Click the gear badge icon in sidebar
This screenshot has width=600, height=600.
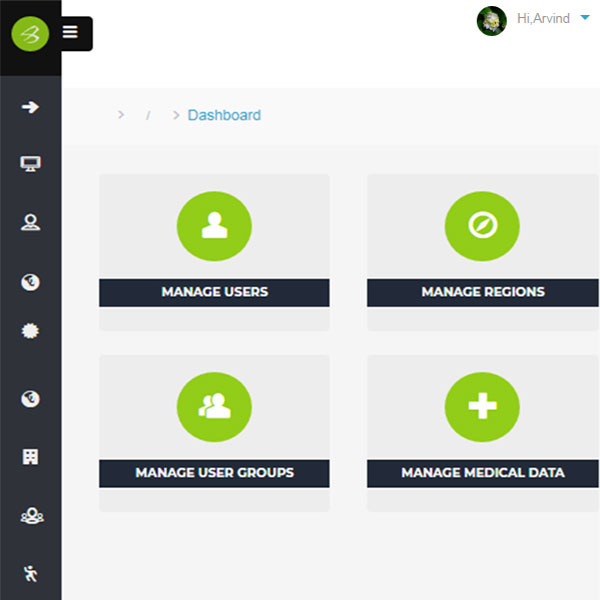[x=30, y=331]
